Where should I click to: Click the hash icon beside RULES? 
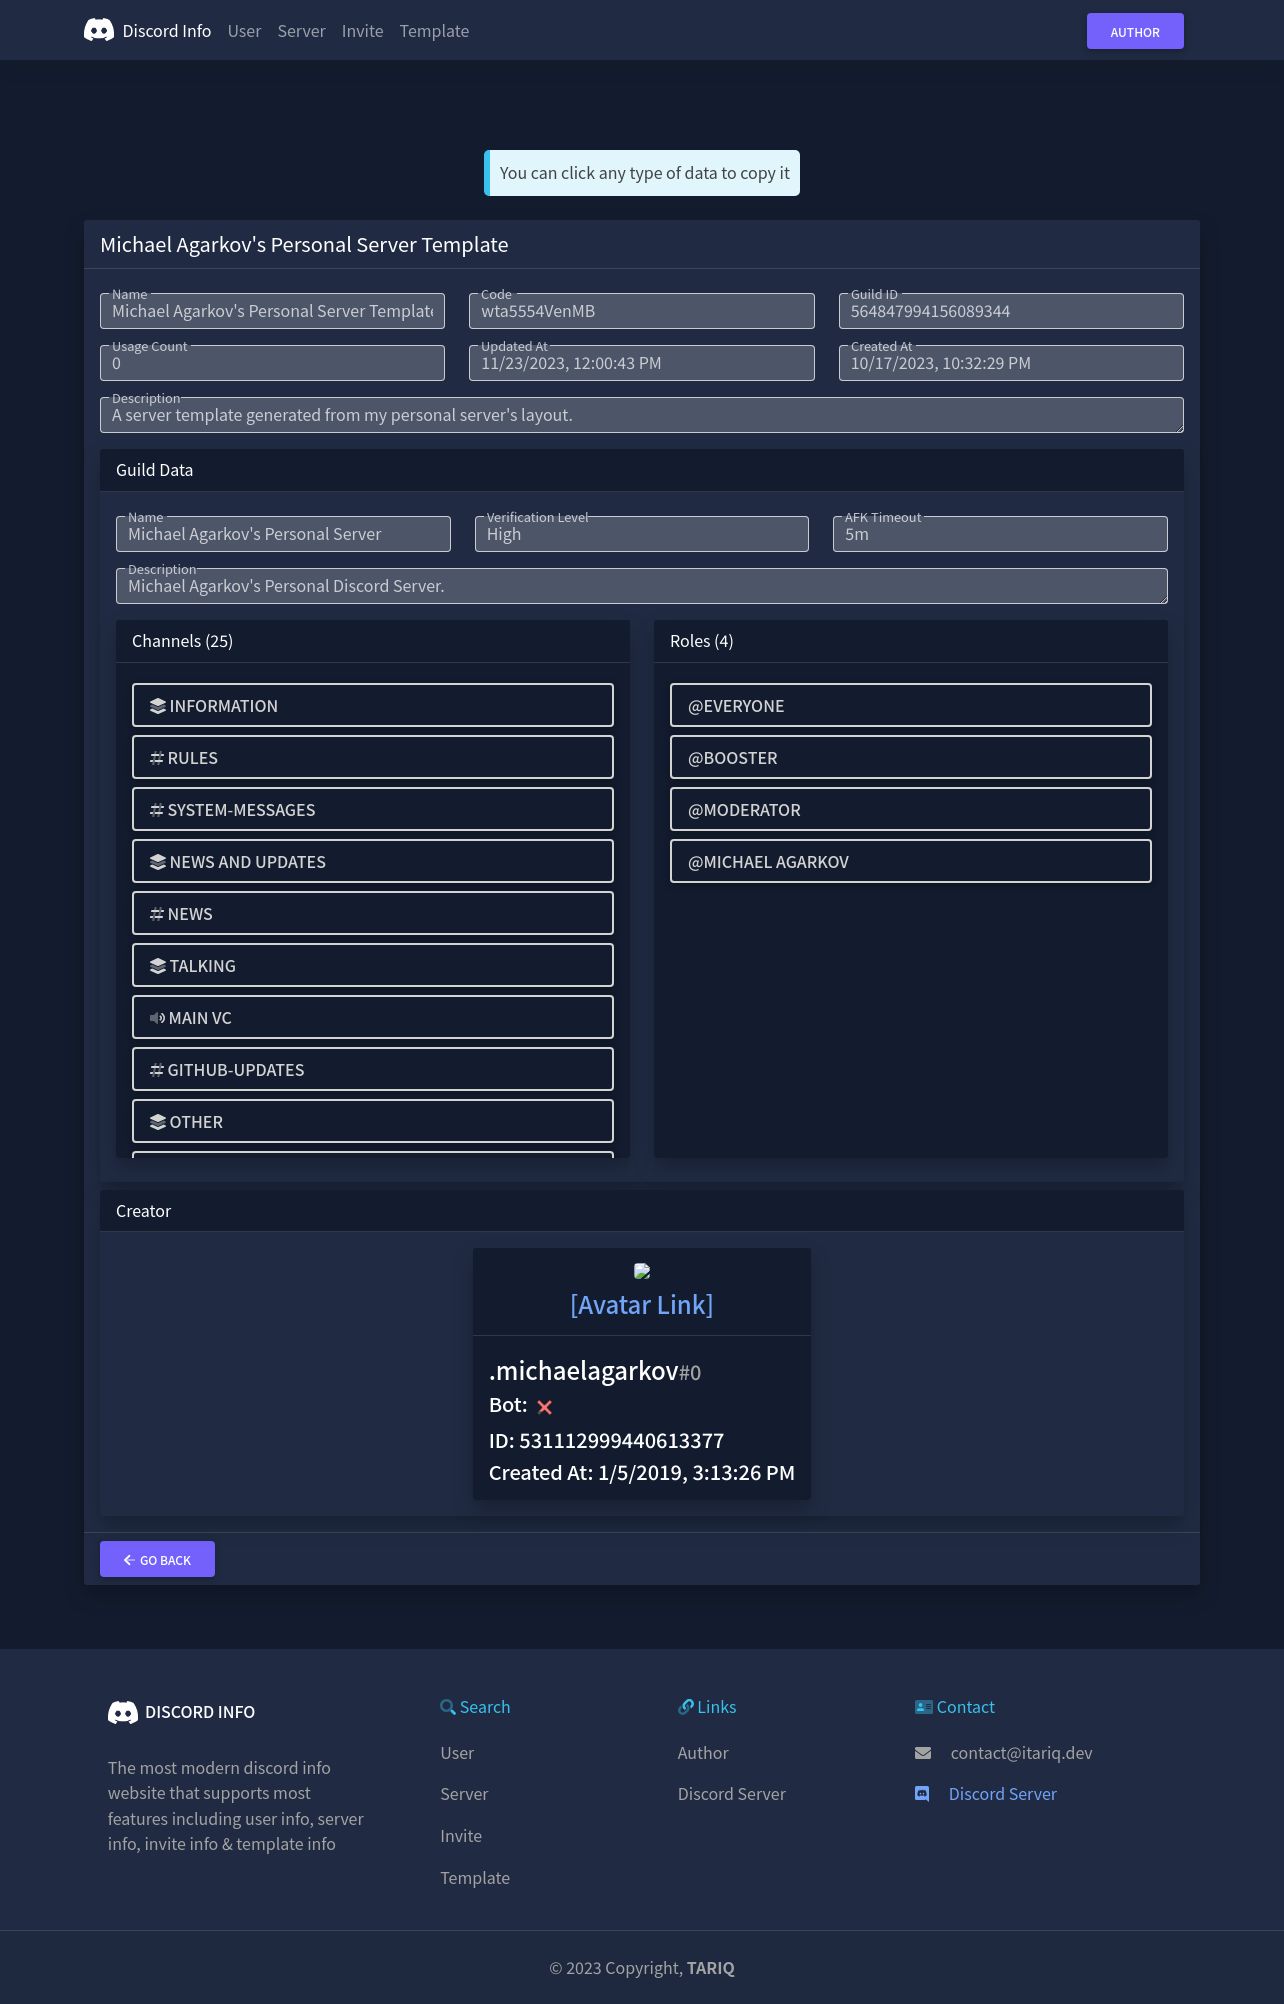pos(157,758)
